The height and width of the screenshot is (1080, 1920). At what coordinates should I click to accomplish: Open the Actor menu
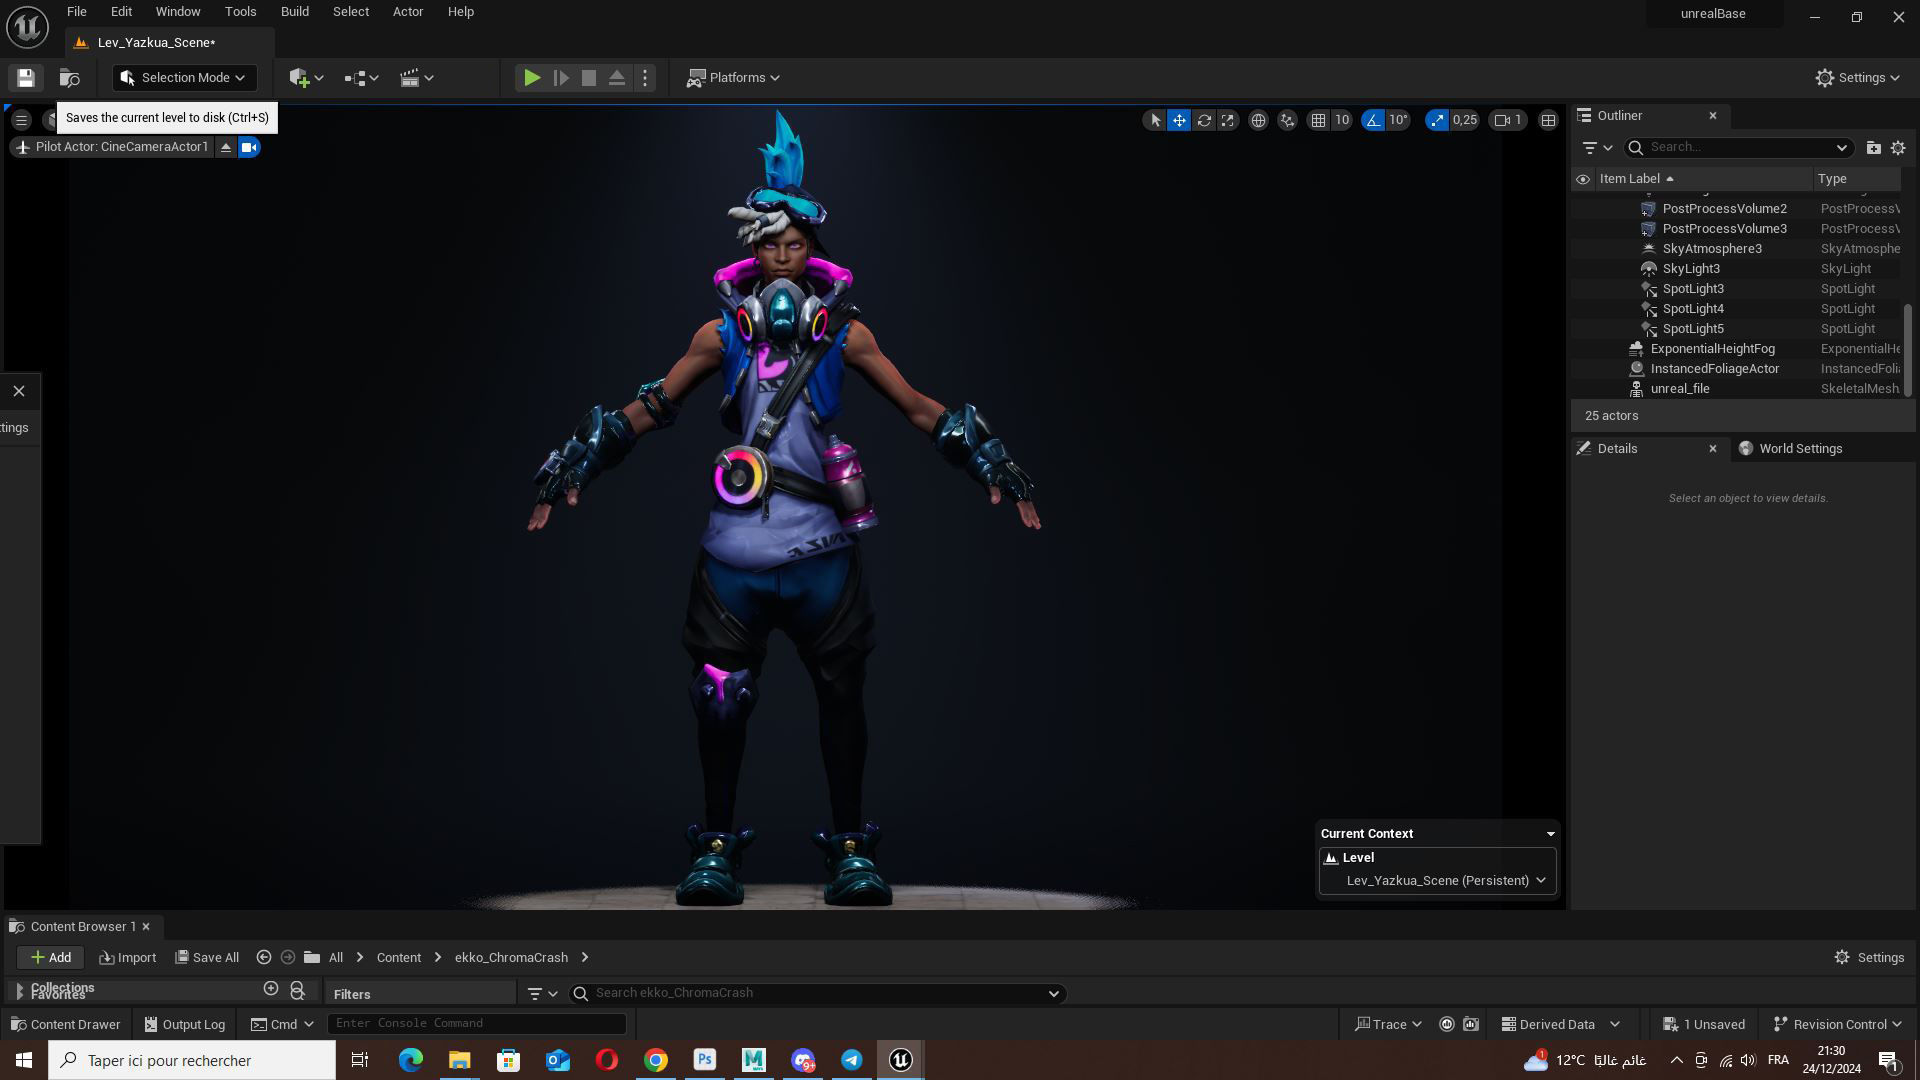coord(408,12)
